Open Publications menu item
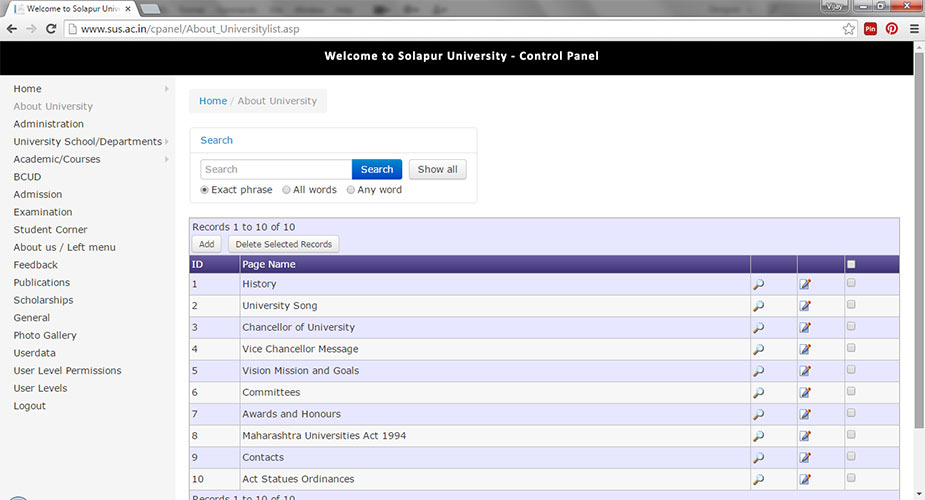925x500 pixels. (41, 282)
